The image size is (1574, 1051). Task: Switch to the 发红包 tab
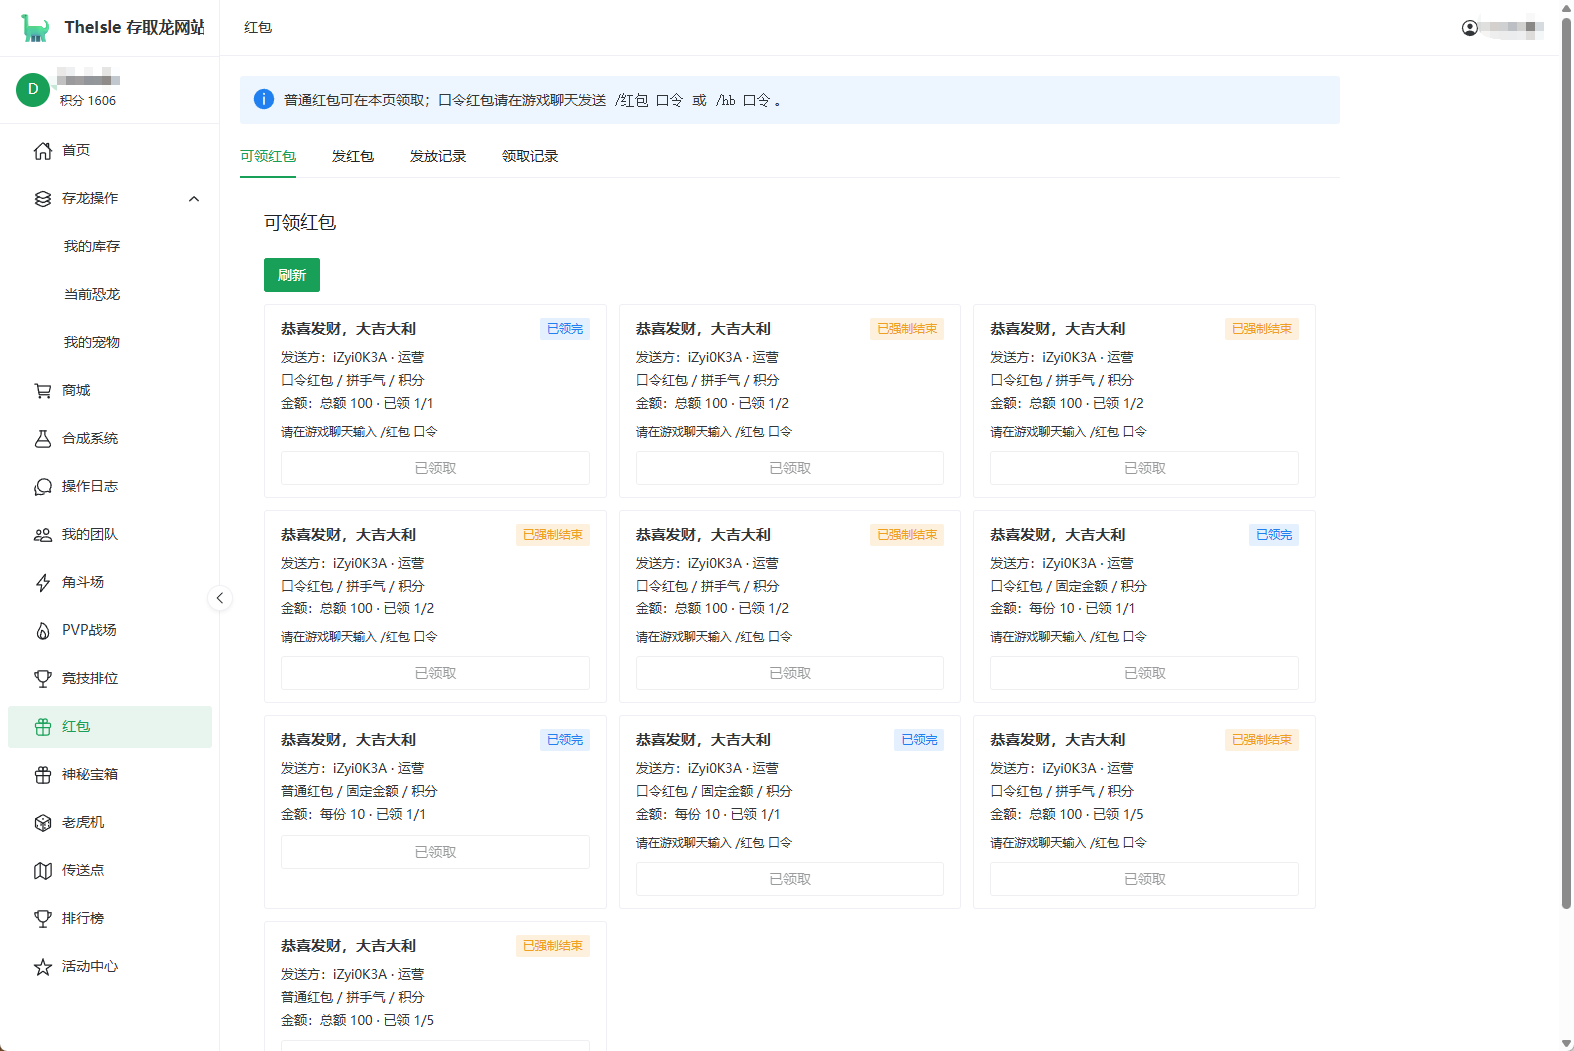tap(353, 156)
